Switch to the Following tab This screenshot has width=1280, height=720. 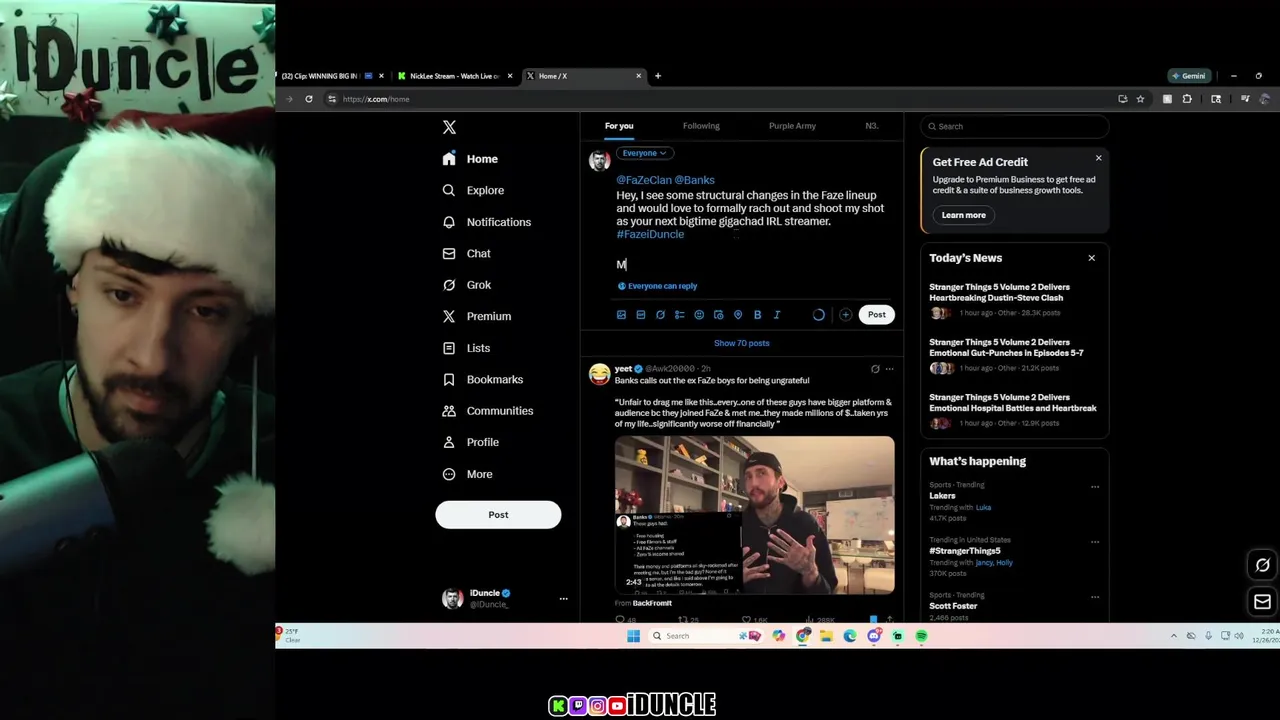point(701,126)
